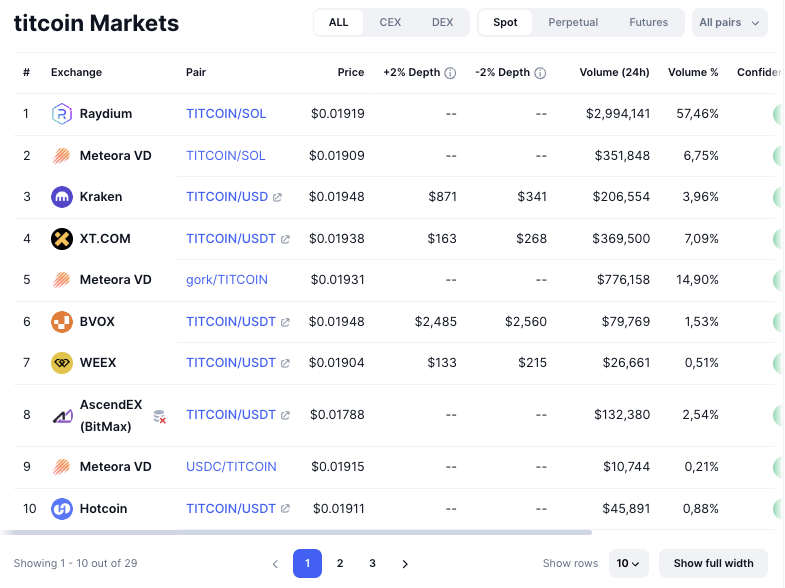Image resolution: width=785 pixels, height=588 pixels.
Task: Click external link icon beside Kraken TITCOIN/USD
Action: tap(277, 197)
